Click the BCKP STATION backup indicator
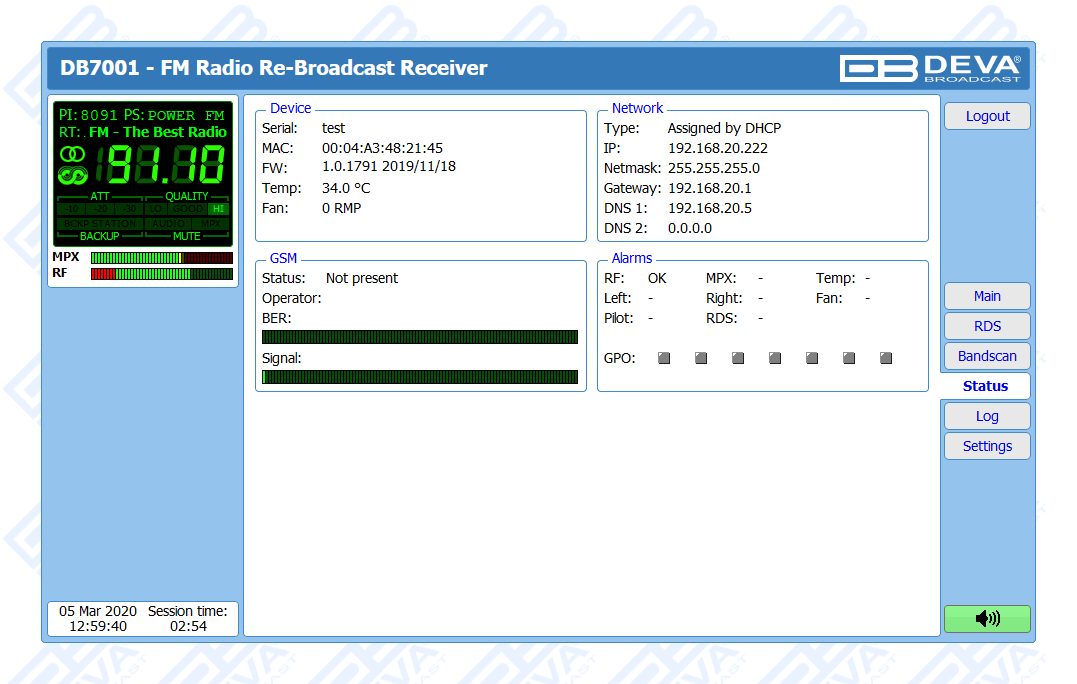Image resolution: width=1077 pixels, height=684 pixels. click(100, 223)
